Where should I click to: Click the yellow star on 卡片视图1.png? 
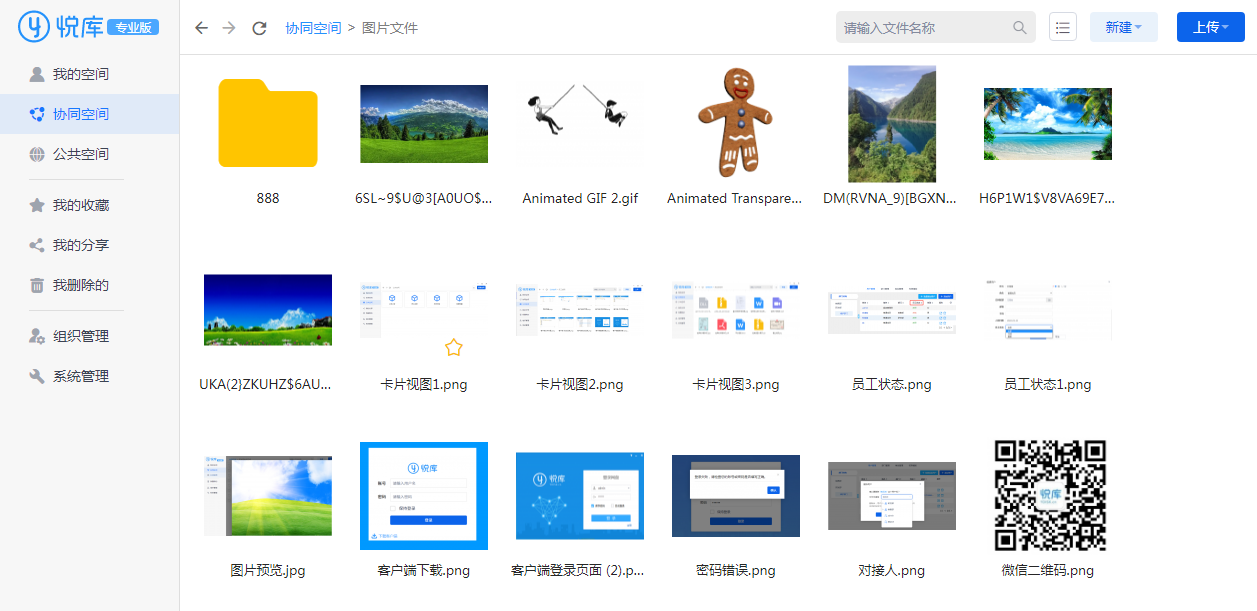pyautogui.click(x=454, y=347)
